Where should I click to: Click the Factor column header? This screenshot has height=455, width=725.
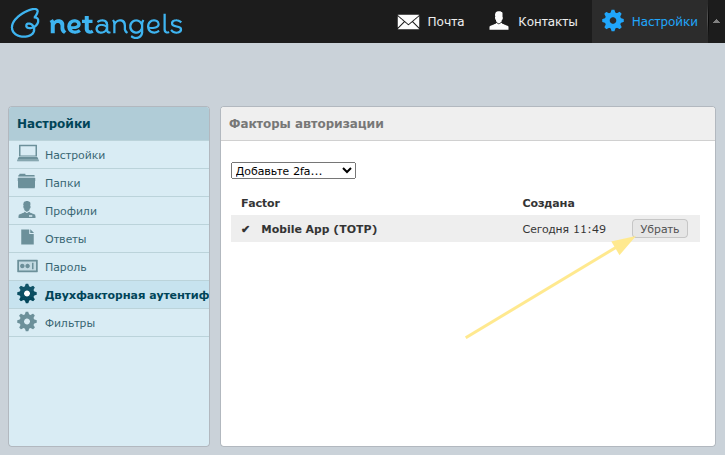point(260,203)
